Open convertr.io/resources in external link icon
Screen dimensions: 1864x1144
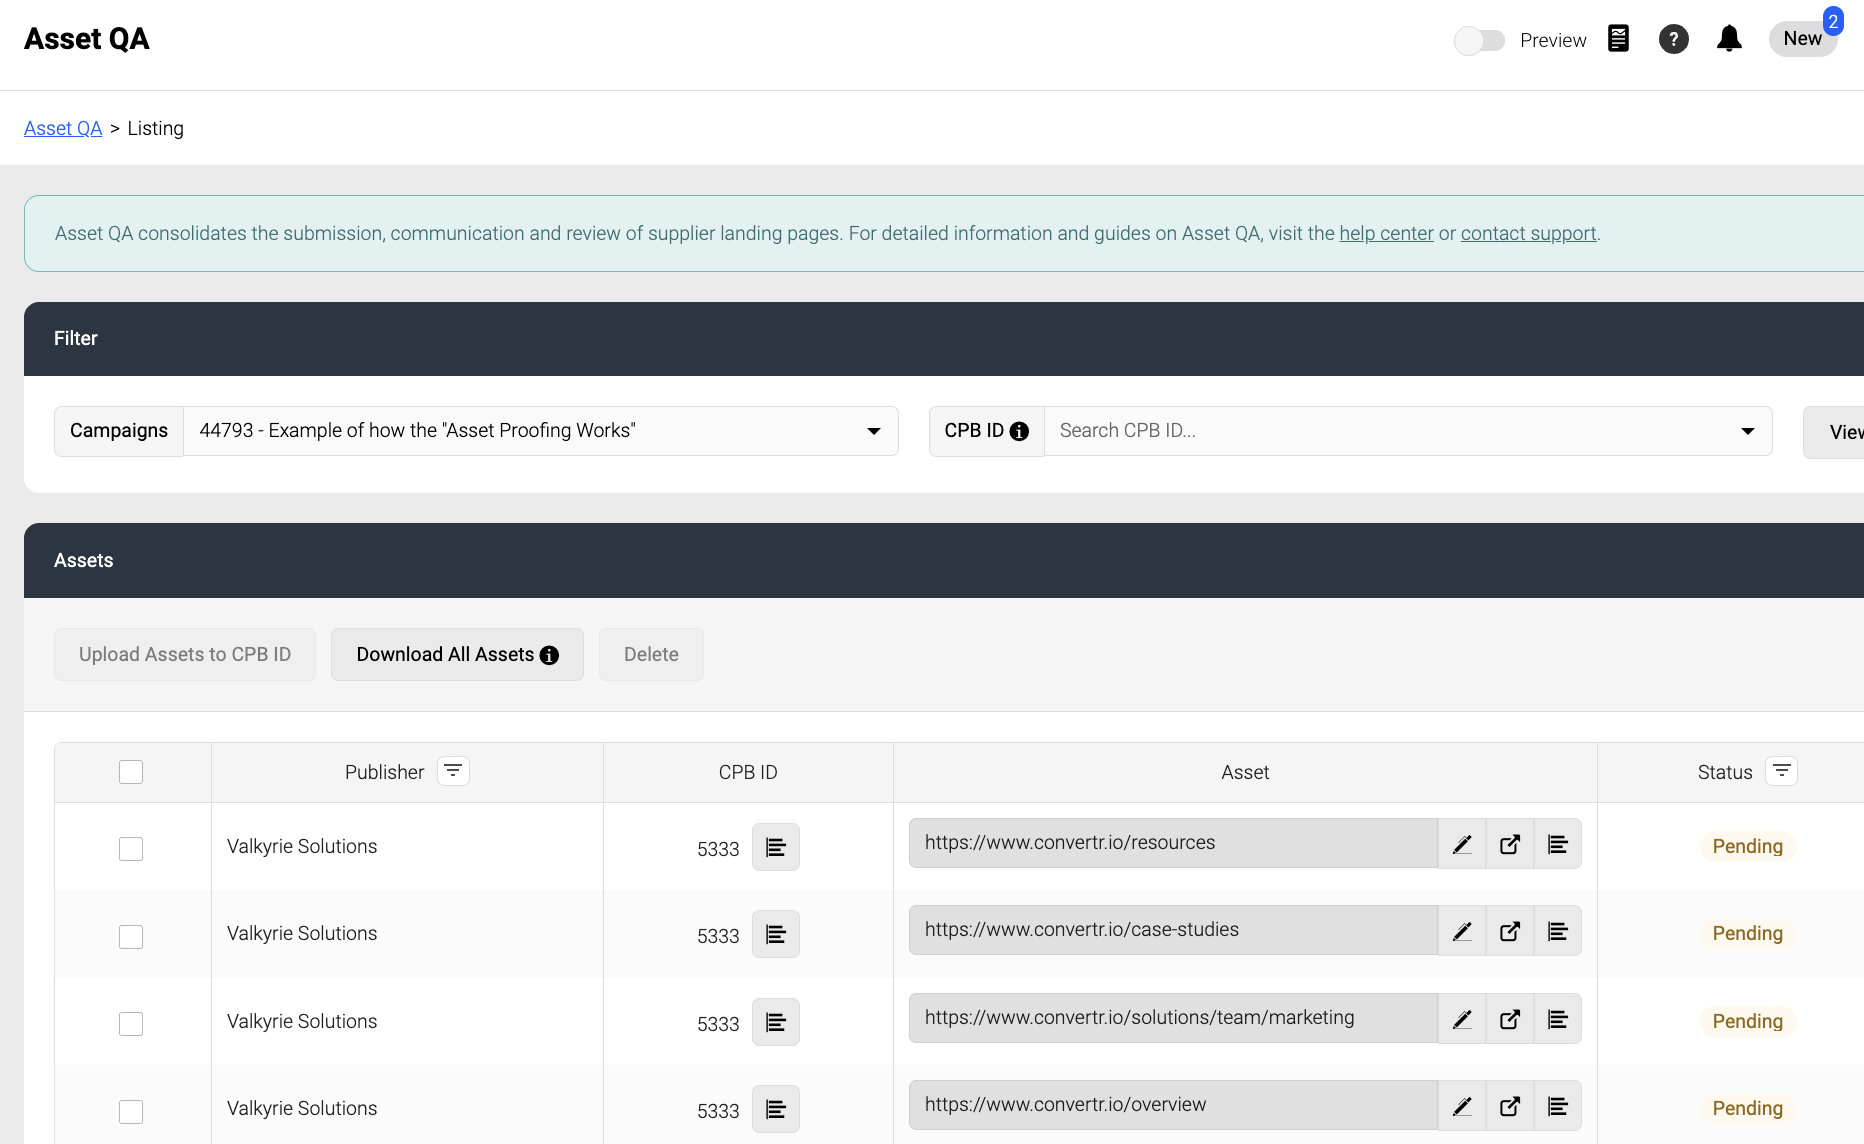click(x=1510, y=844)
